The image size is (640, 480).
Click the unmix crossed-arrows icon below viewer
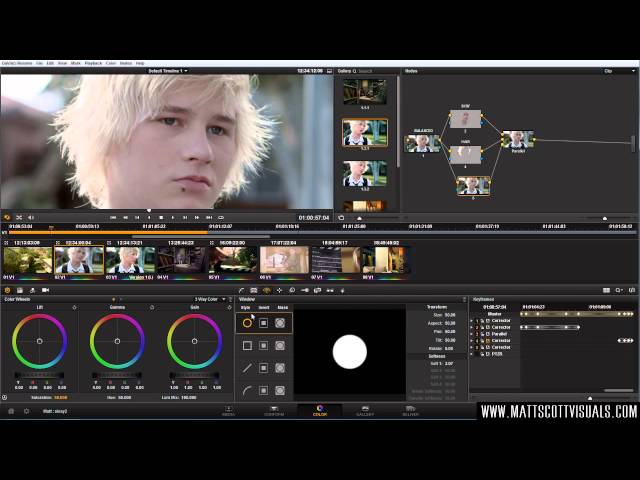[19, 218]
